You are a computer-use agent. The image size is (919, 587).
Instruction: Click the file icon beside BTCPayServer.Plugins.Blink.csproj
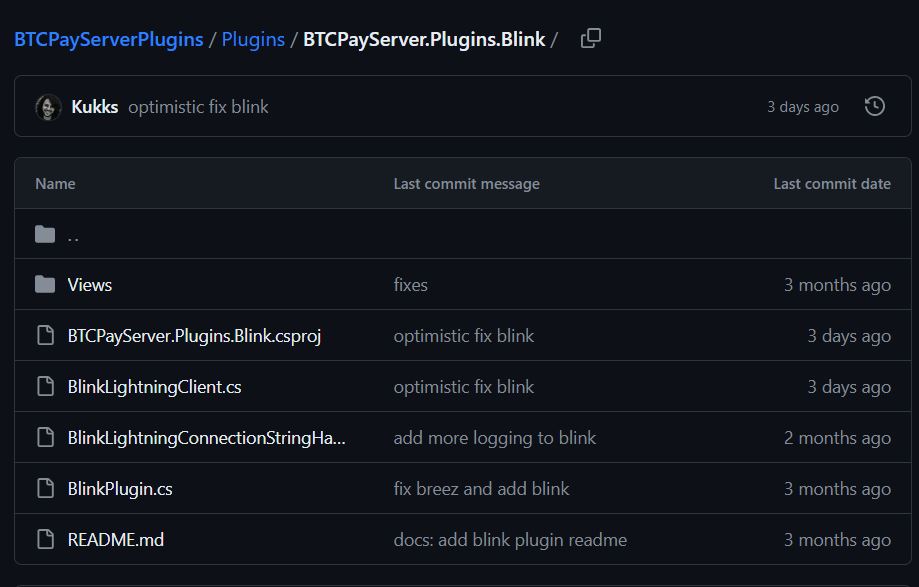45,335
